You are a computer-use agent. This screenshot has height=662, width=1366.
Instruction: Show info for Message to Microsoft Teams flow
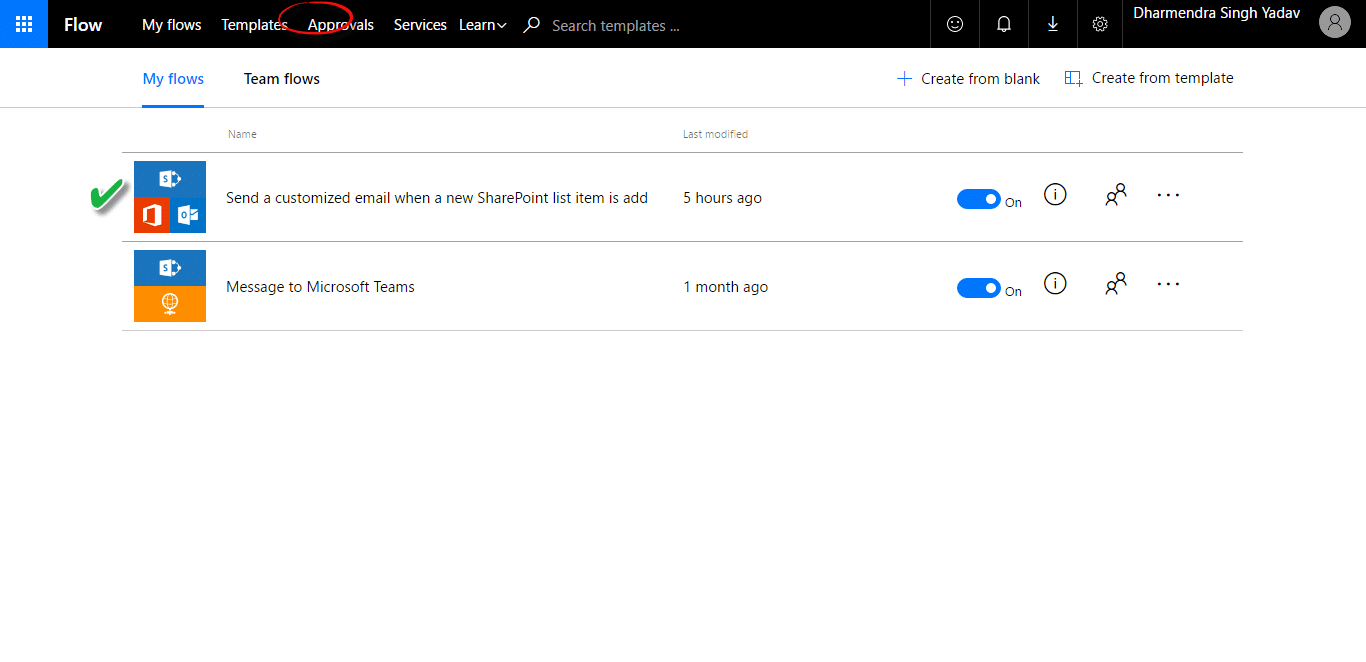(1054, 284)
